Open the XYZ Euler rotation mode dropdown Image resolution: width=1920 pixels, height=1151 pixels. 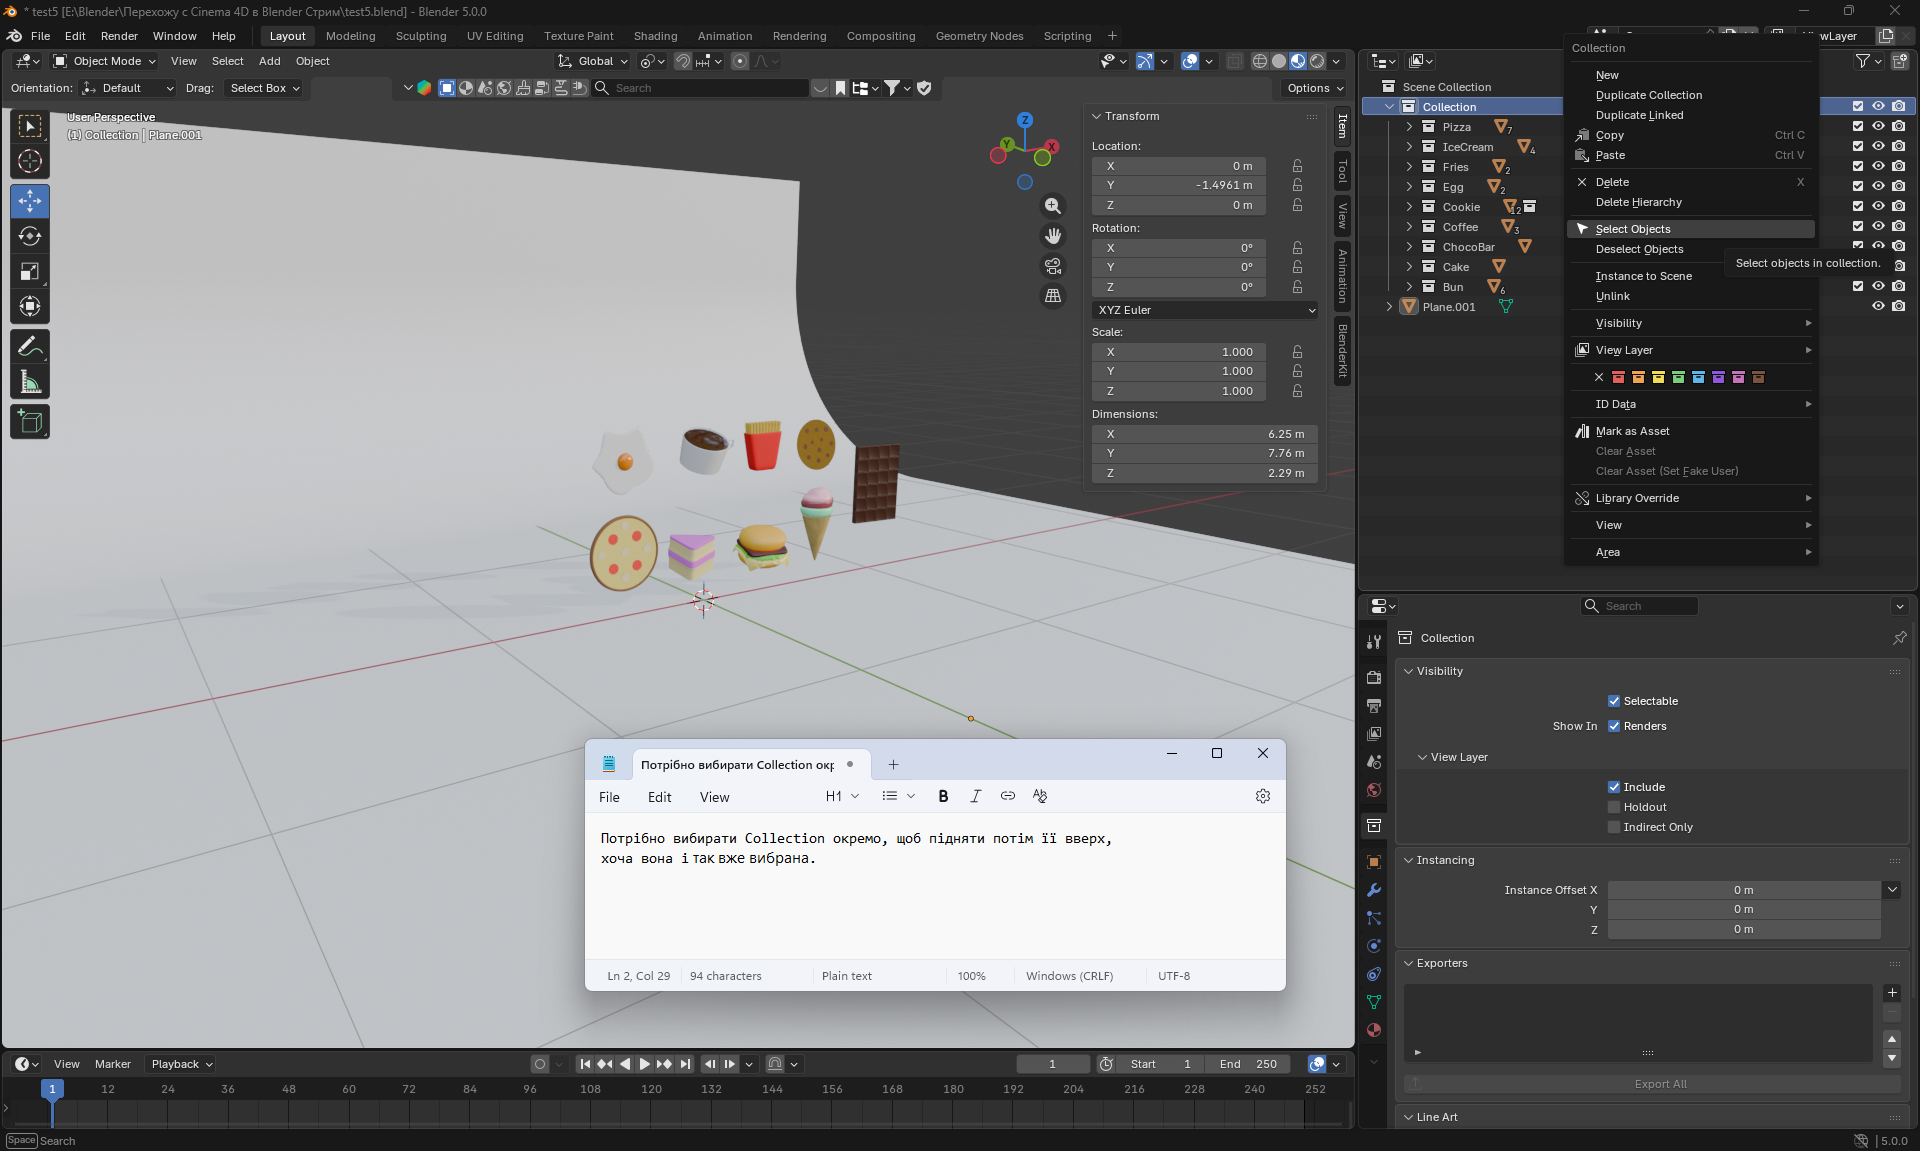coord(1205,310)
